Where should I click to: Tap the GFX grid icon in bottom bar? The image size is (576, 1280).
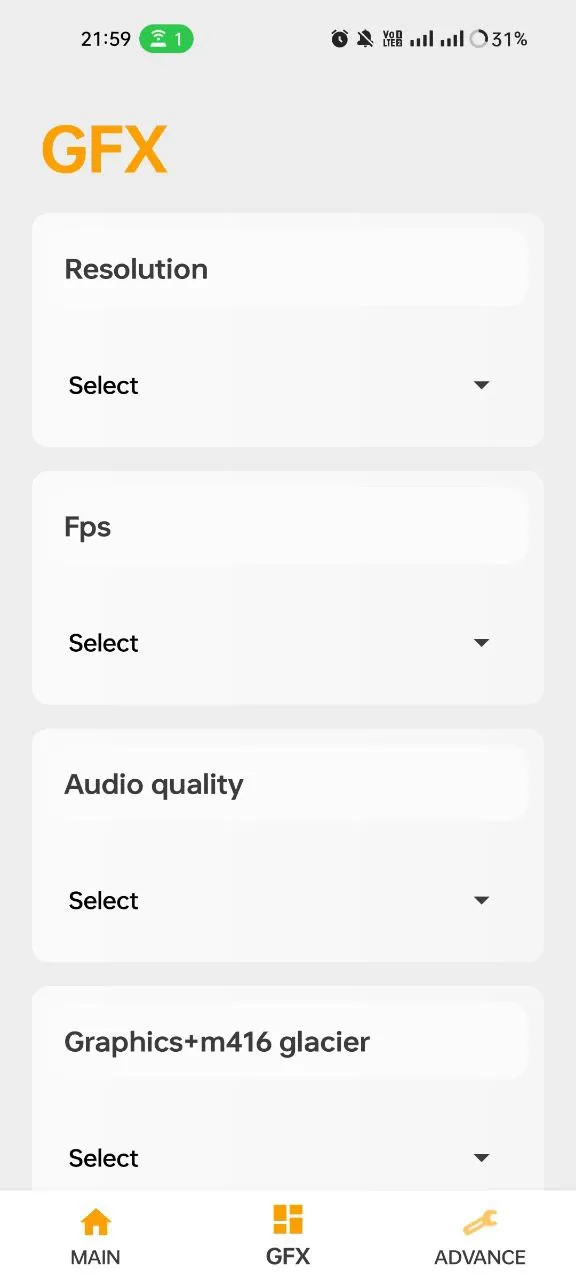click(x=287, y=1219)
